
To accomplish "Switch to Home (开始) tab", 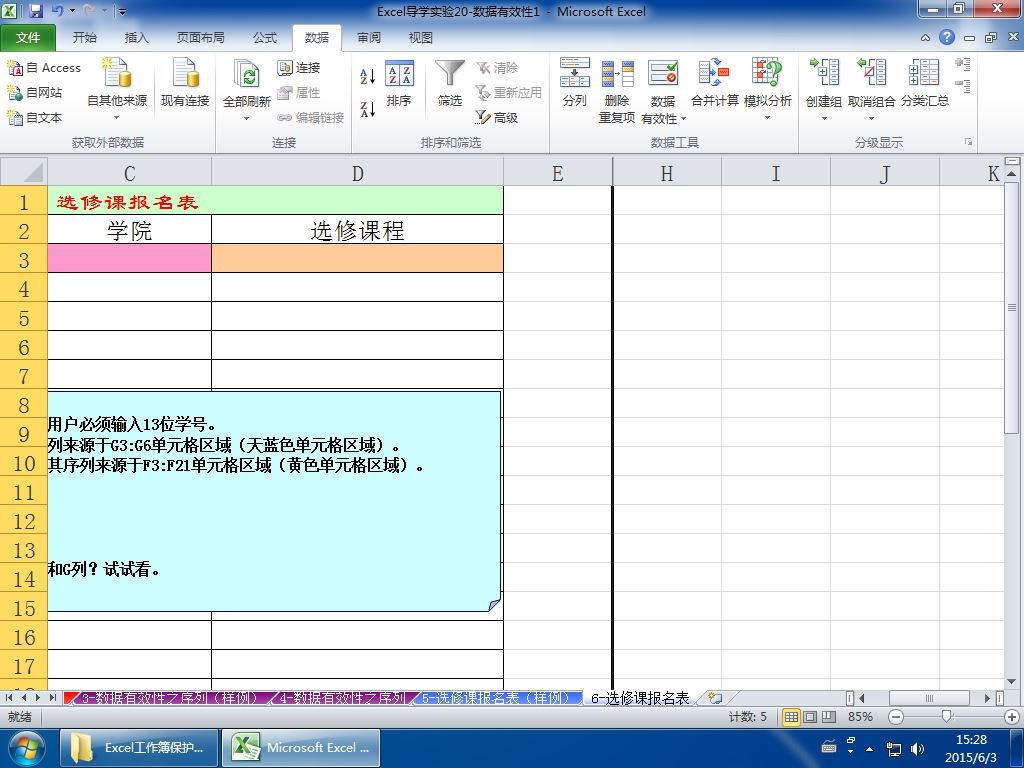I will coord(84,38).
